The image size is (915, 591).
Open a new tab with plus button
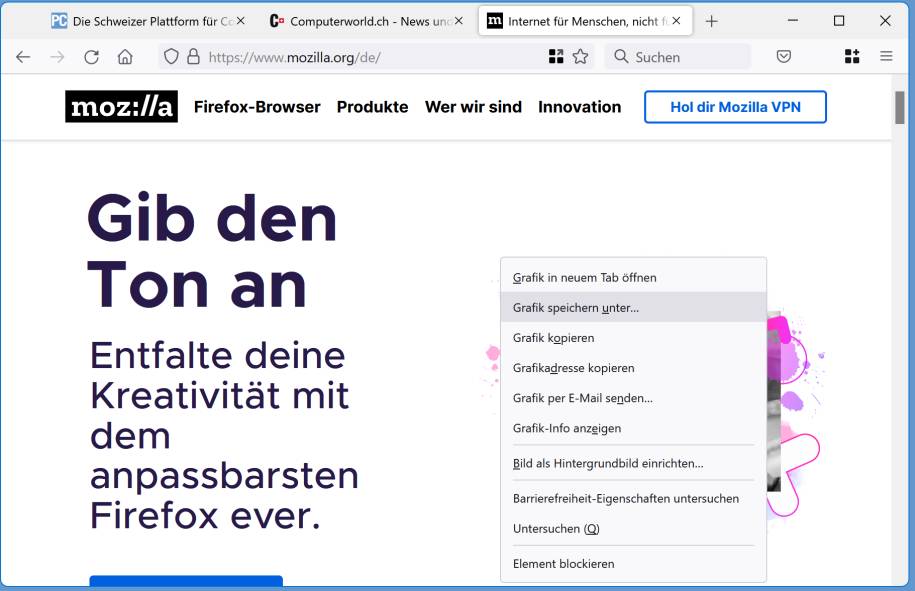[712, 21]
